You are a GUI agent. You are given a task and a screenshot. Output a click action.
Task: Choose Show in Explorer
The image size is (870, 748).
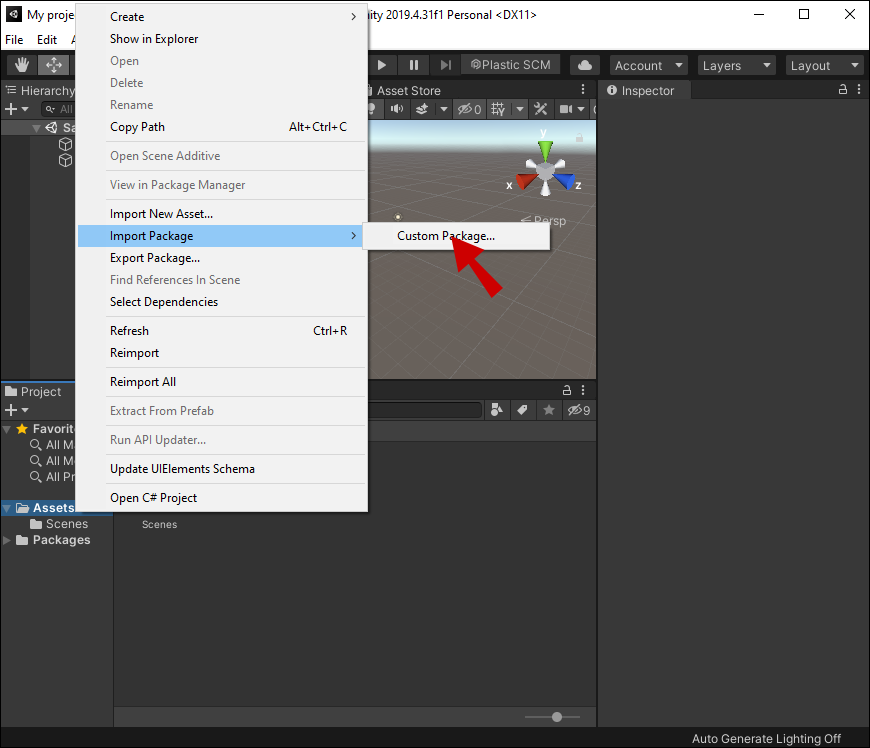[222, 39]
